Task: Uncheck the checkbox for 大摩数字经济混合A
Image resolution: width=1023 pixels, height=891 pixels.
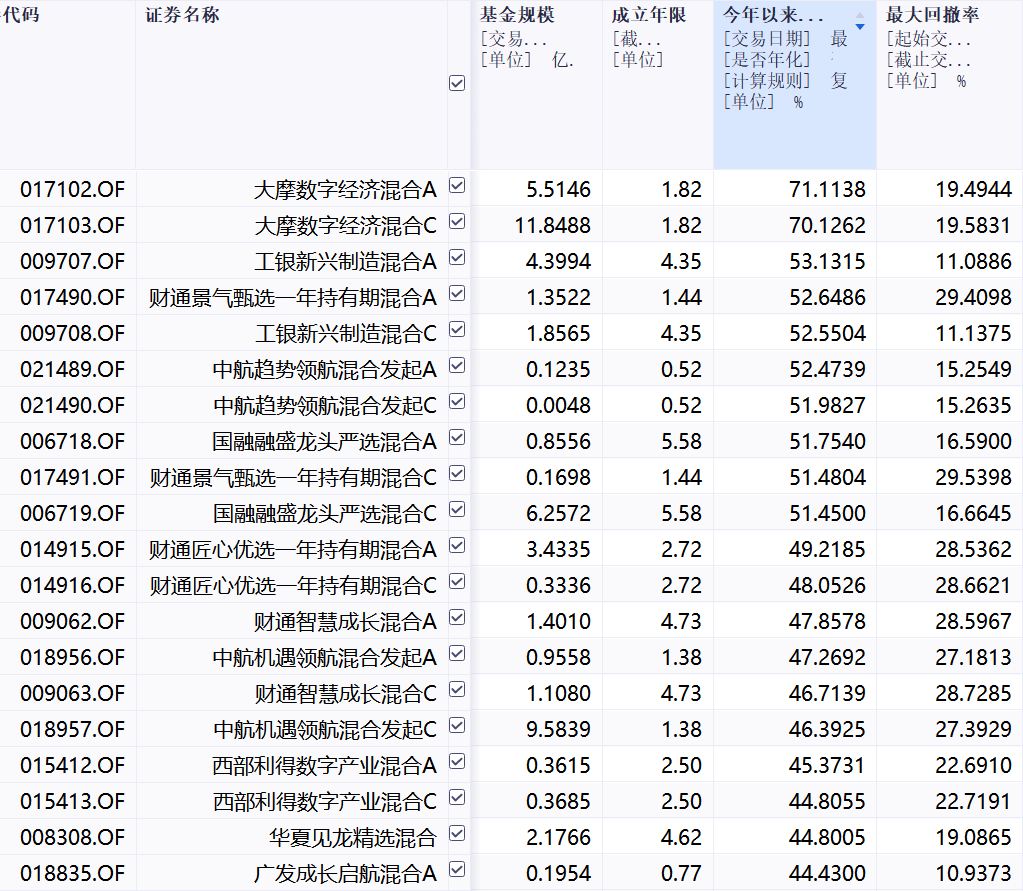Action: pyautogui.click(x=457, y=186)
